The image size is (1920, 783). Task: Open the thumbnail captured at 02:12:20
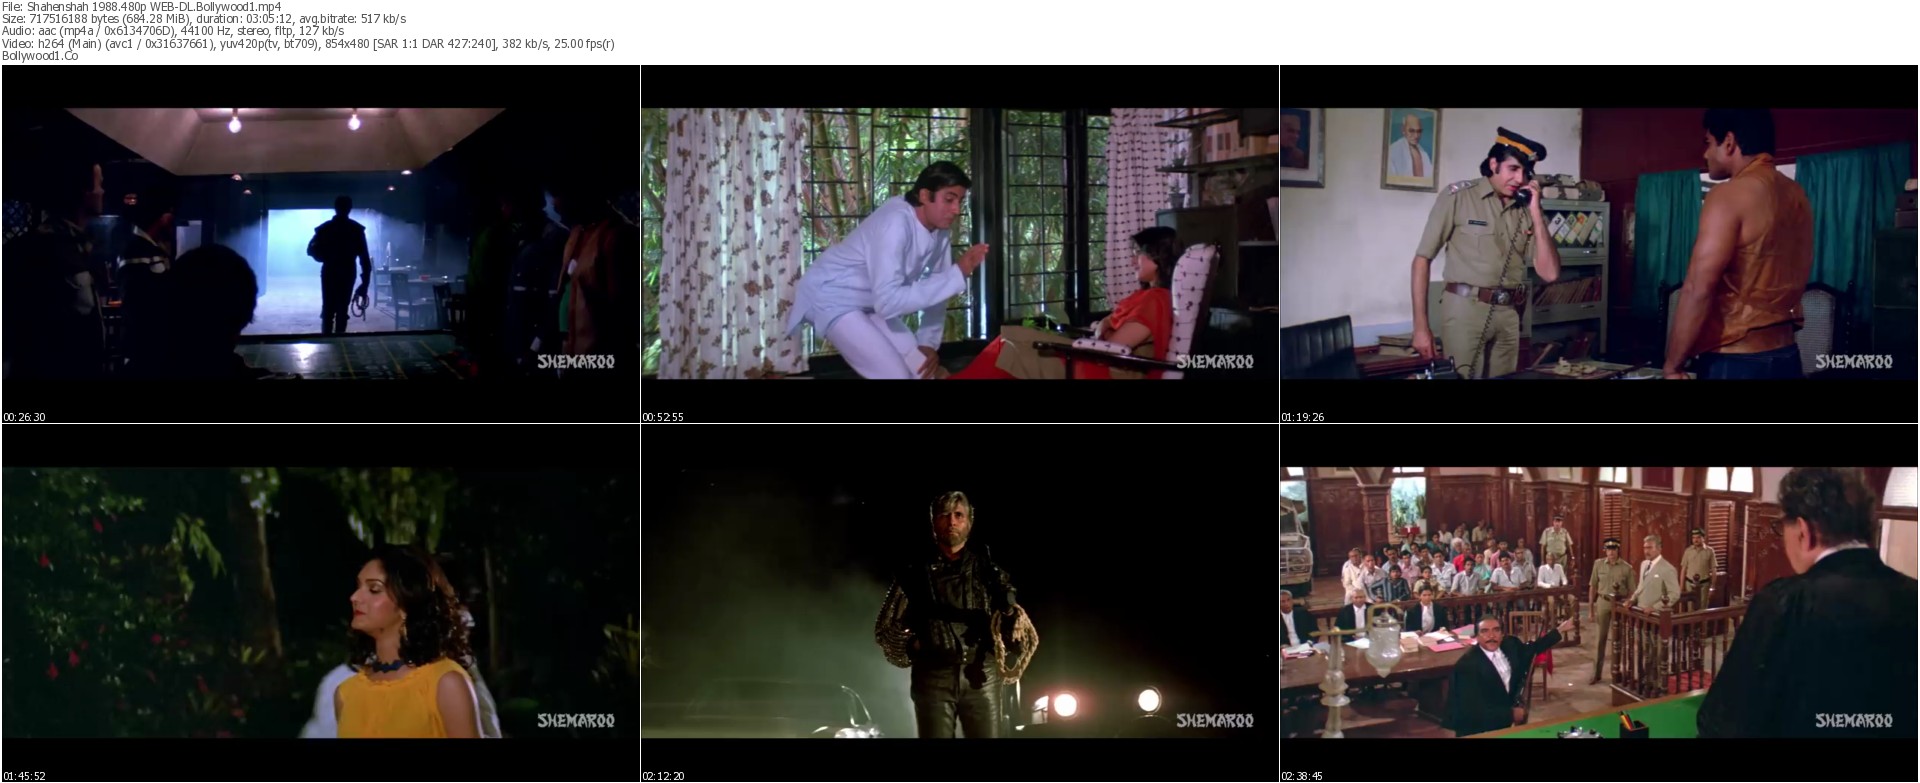[959, 603]
